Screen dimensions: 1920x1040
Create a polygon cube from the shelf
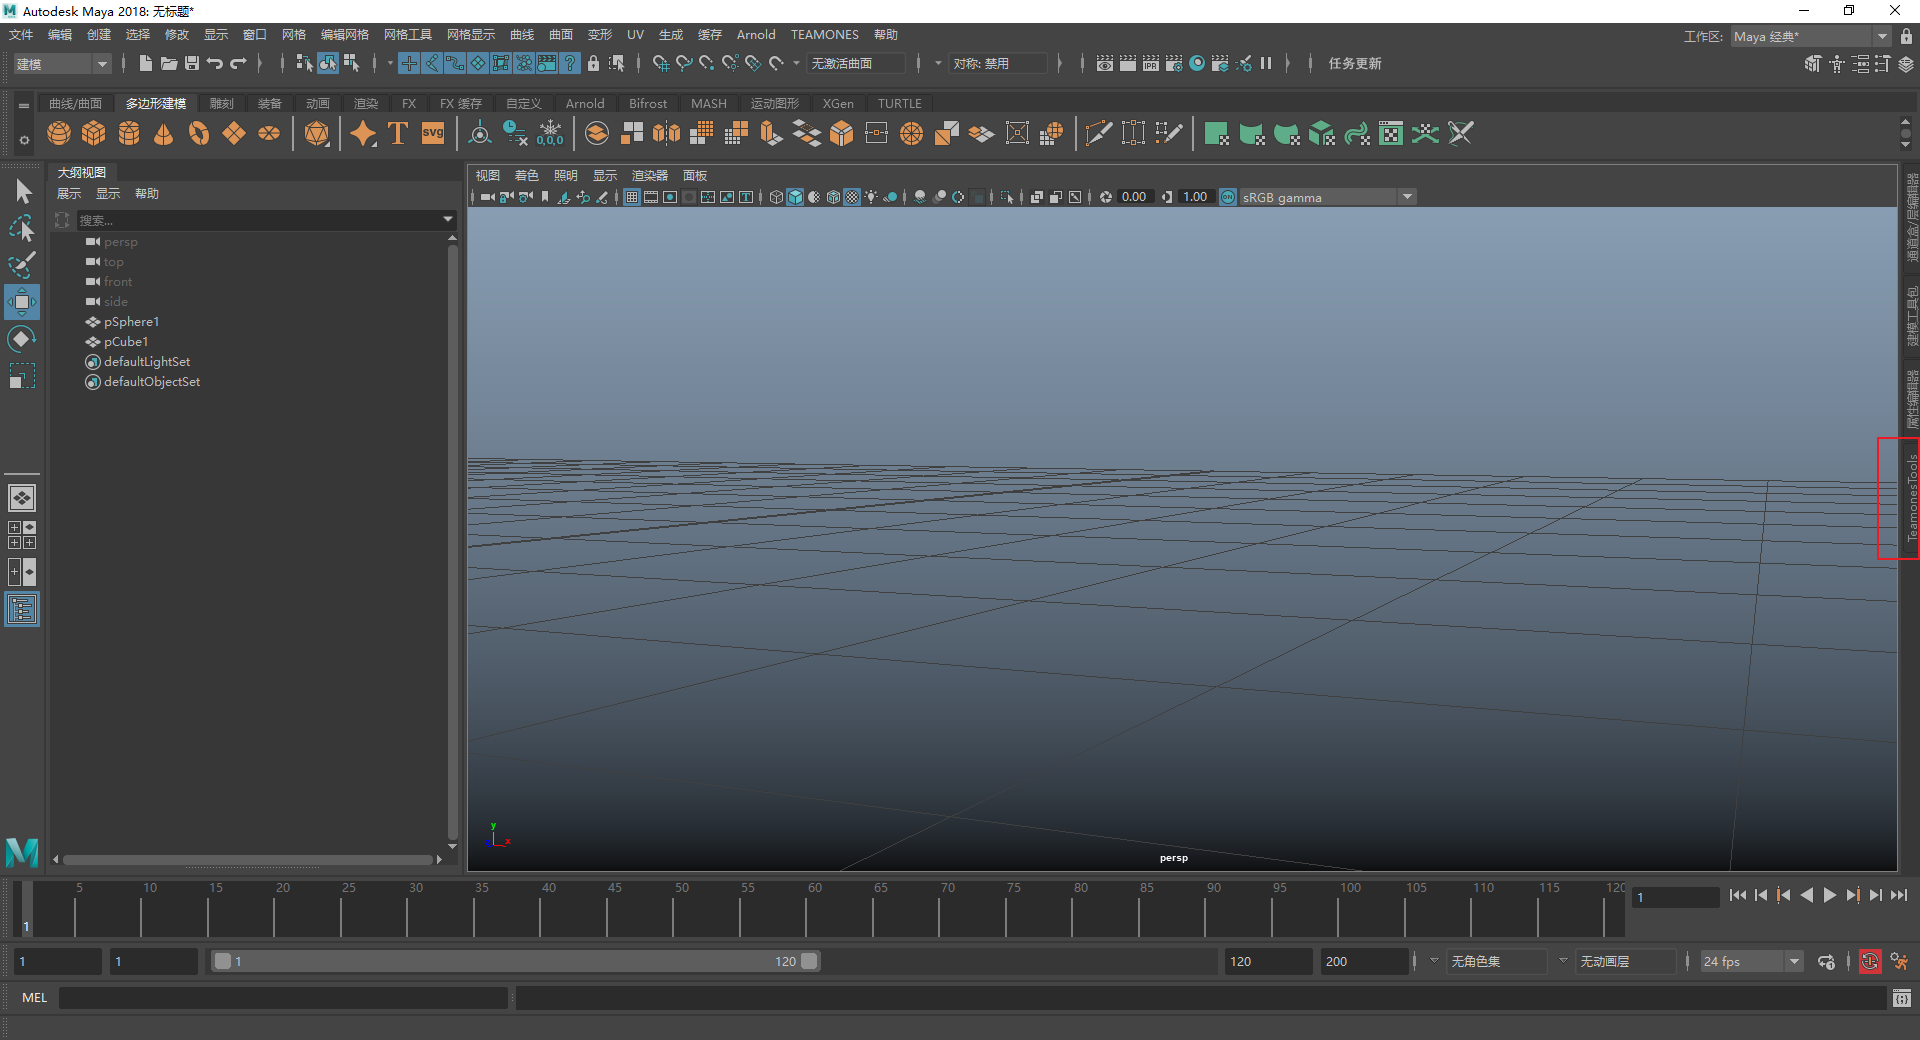[94, 134]
